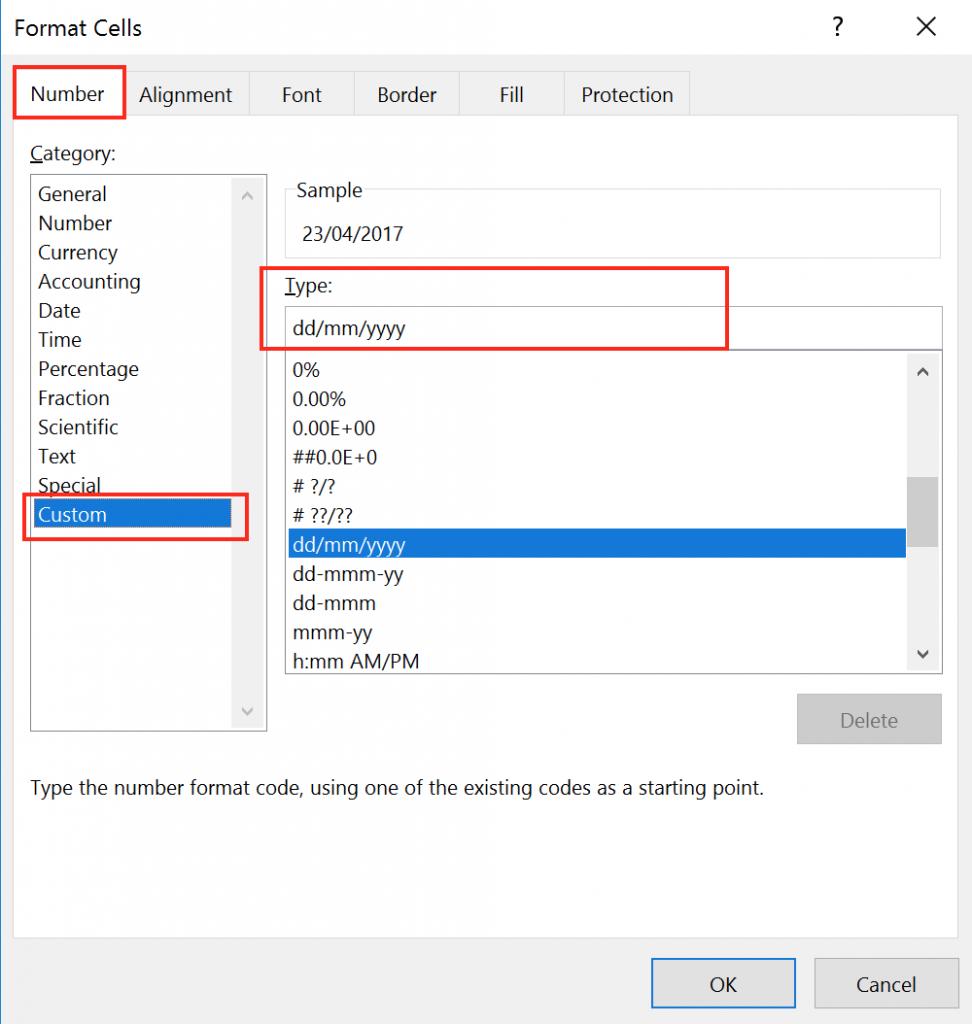Switch to the Protection tab
The height and width of the screenshot is (1024, 972).
pyautogui.click(x=627, y=94)
